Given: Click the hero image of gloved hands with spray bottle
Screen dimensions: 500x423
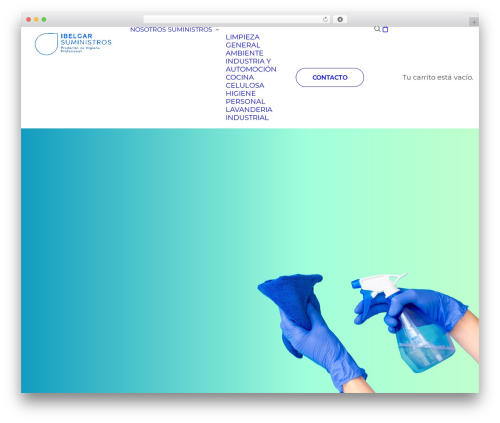Looking at the screenshot, I should (x=368, y=332).
